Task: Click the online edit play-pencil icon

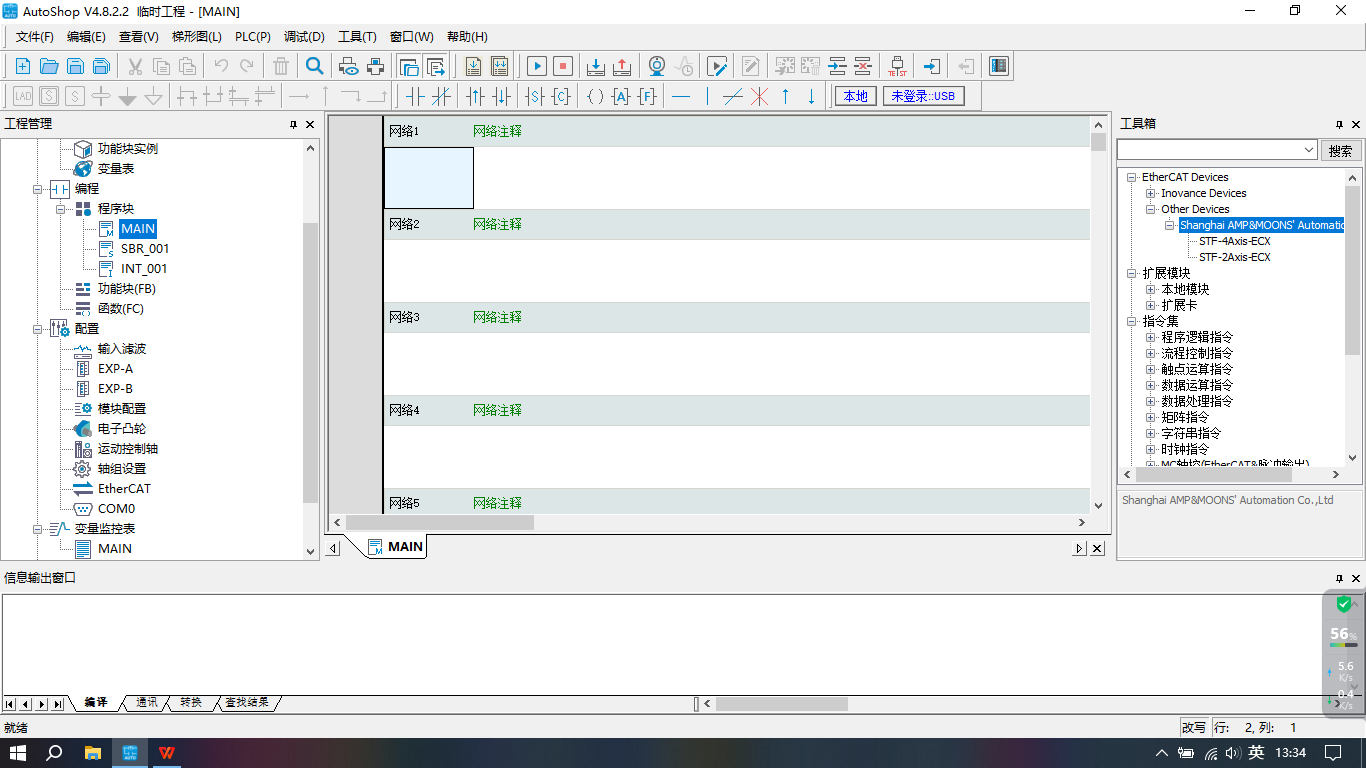Action: [x=717, y=66]
